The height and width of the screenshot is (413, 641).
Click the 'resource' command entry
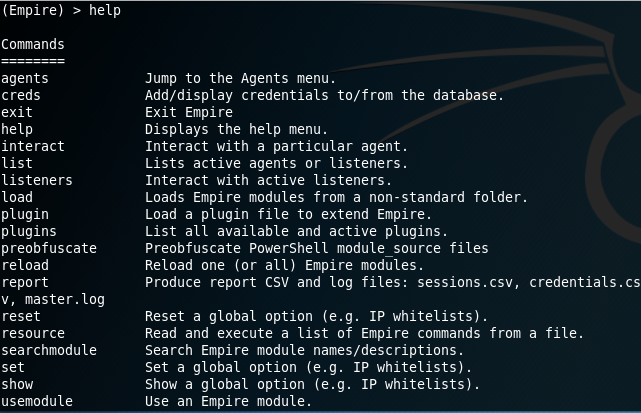point(33,333)
